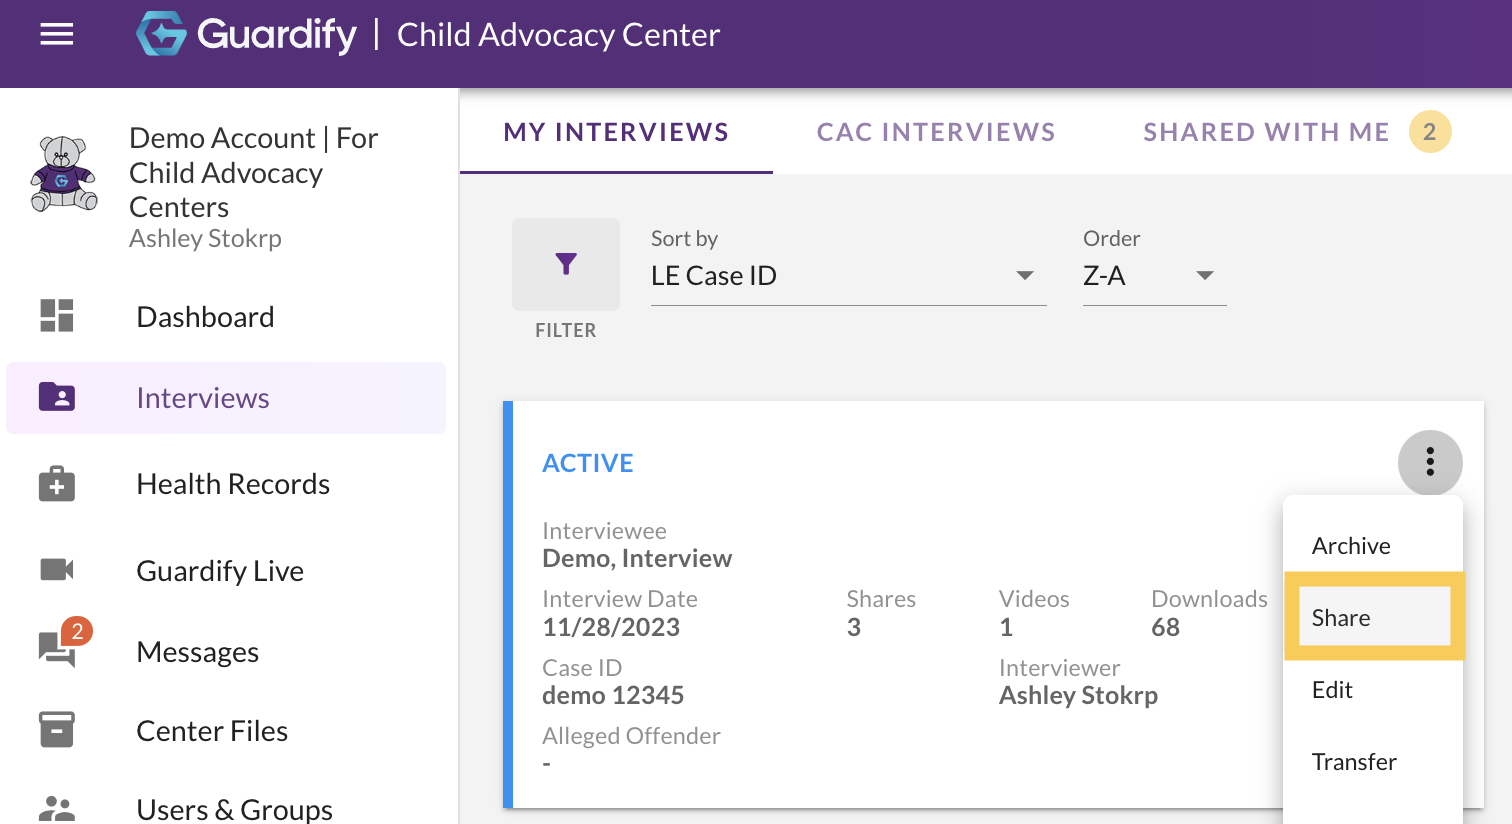Click the teddy bear account avatar
1512x824 pixels.
coord(64,174)
